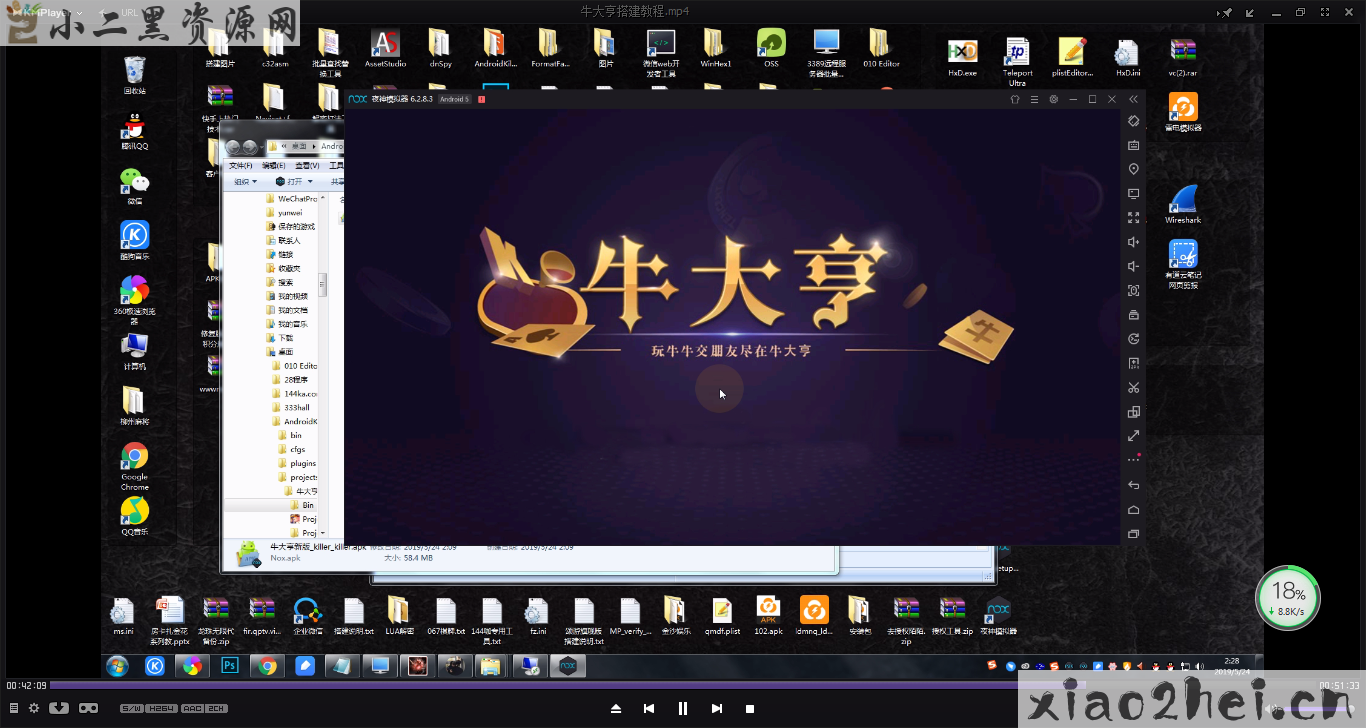Image resolution: width=1366 pixels, height=728 pixels.
Task: Click the Nox scissors tool icon
Action: pyautogui.click(x=1133, y=388)
